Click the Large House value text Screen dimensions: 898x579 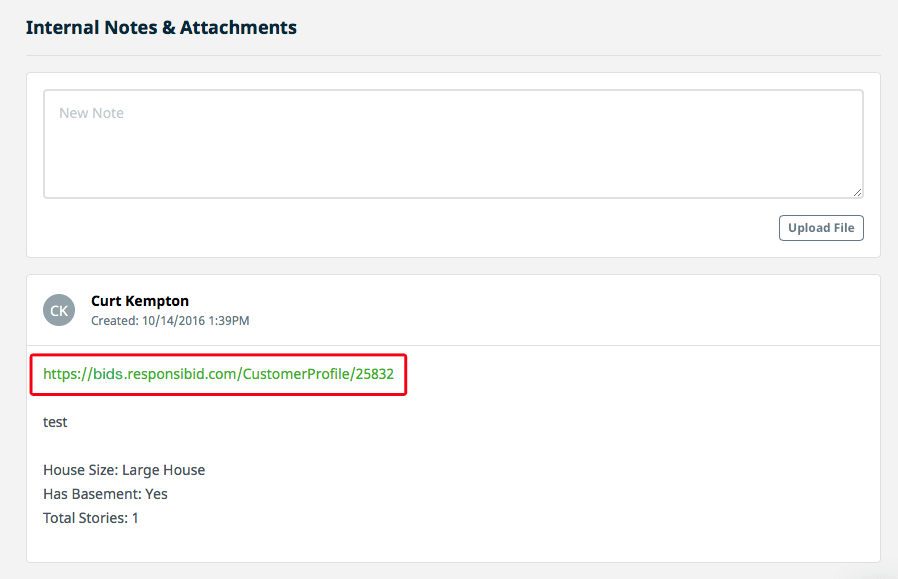click(x=164, y=470)
